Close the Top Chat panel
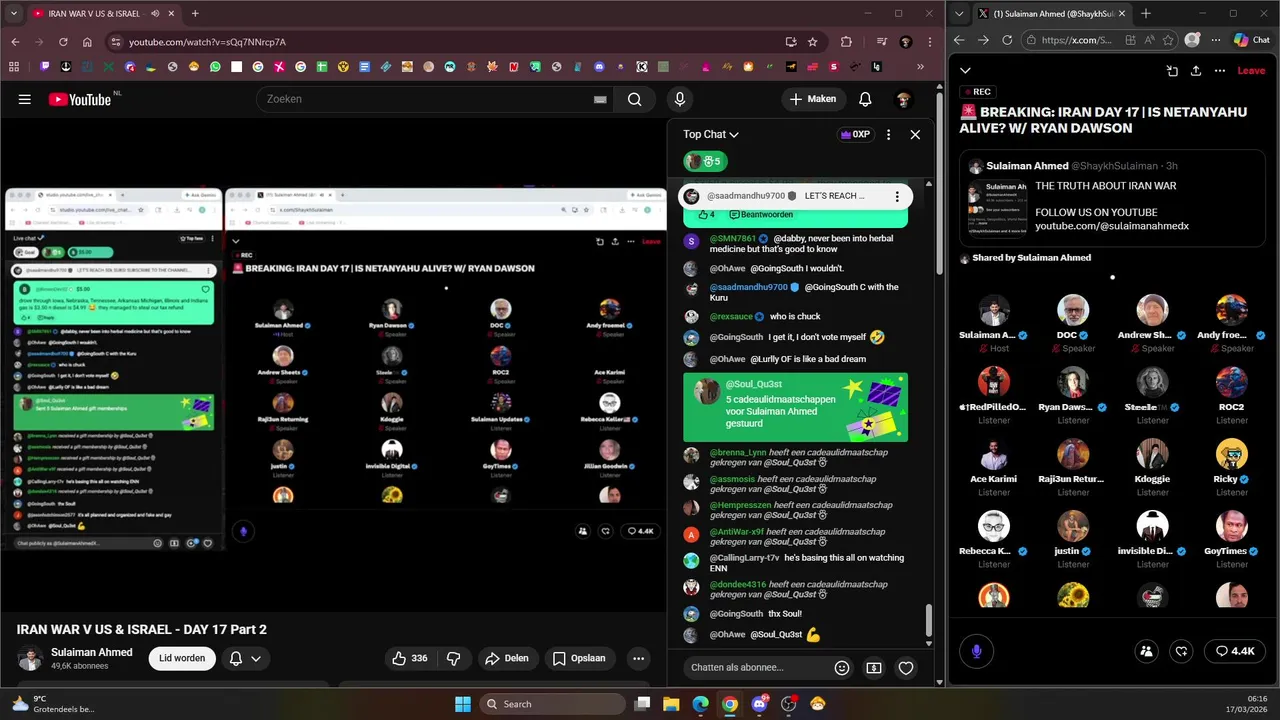The height and width of the screenshot is (720, 1280). 915,134
